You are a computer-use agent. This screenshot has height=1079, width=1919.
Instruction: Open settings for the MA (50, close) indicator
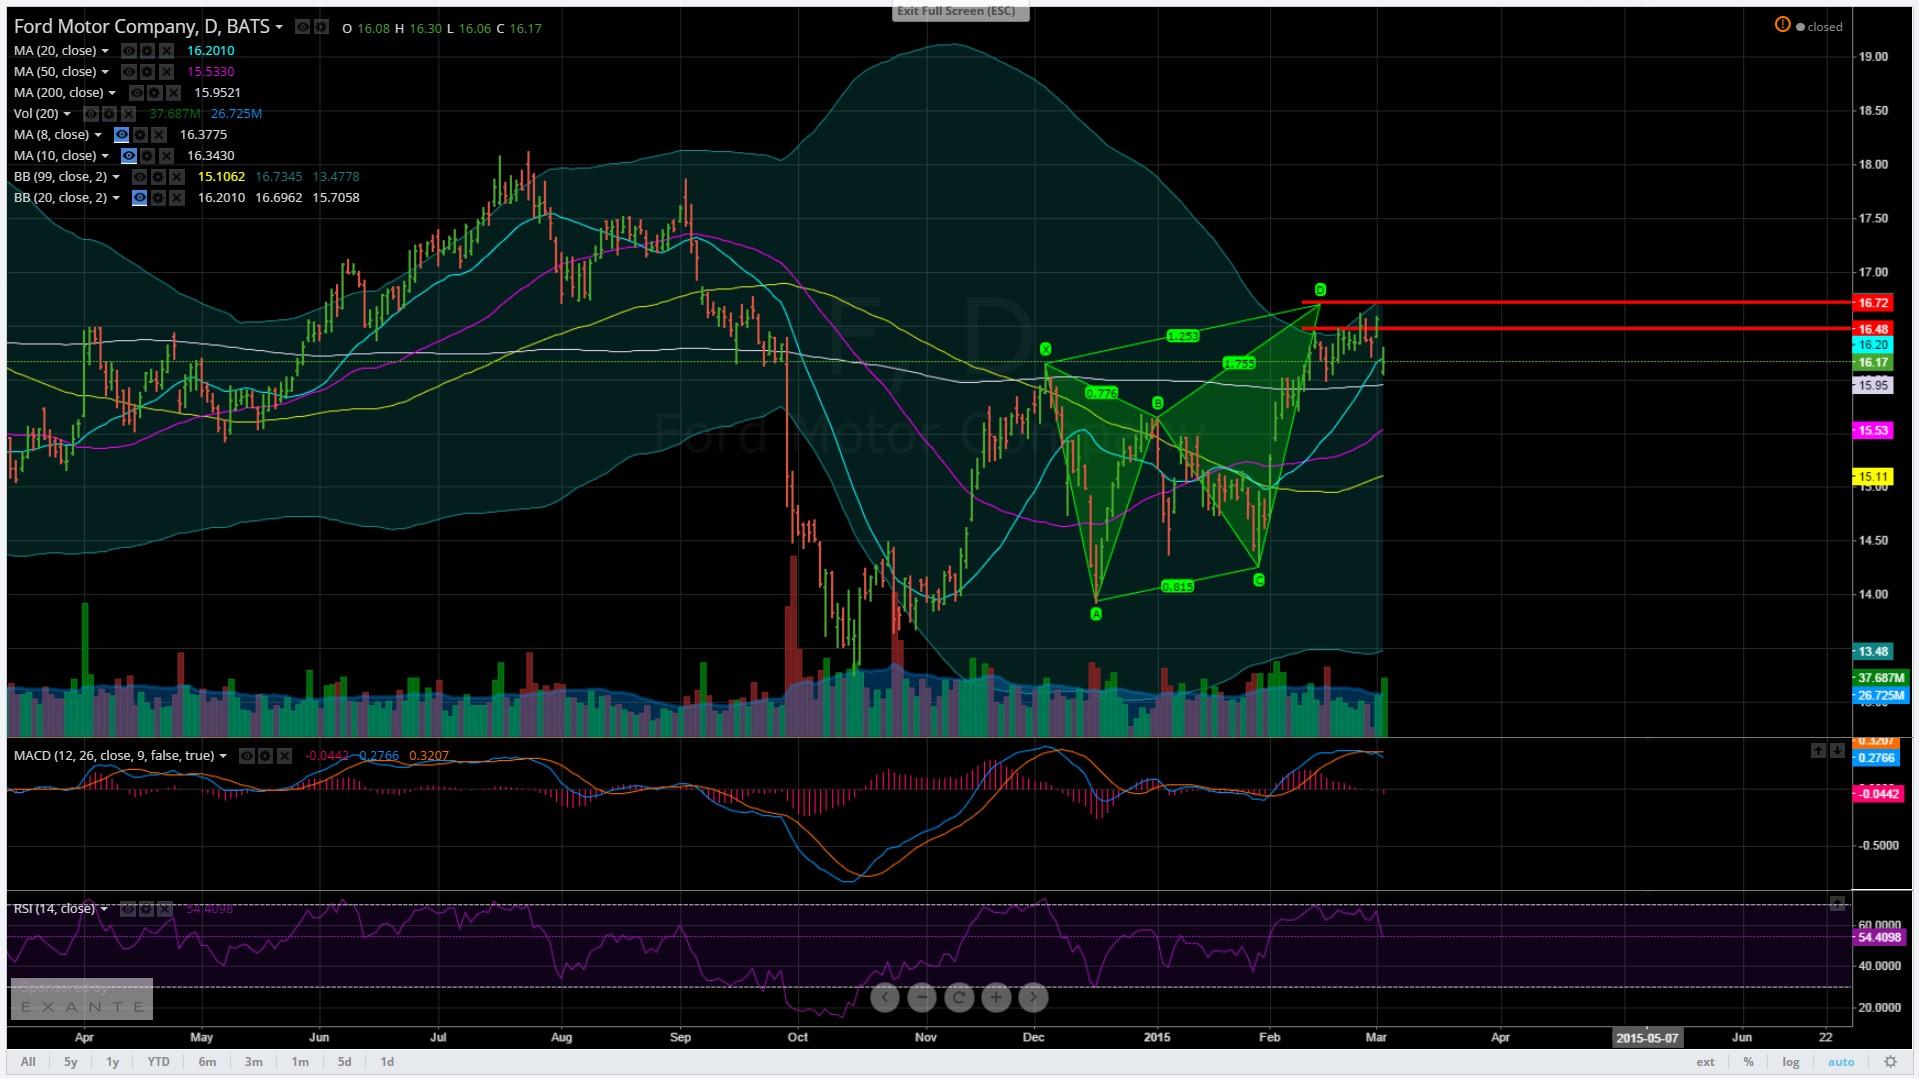click(147, 72)
